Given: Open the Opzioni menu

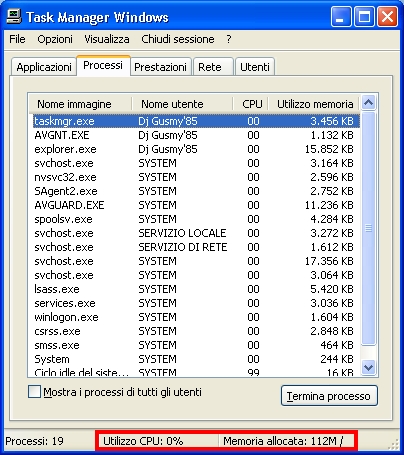Looking at the screenshot, I should click(x=55, y=39).
